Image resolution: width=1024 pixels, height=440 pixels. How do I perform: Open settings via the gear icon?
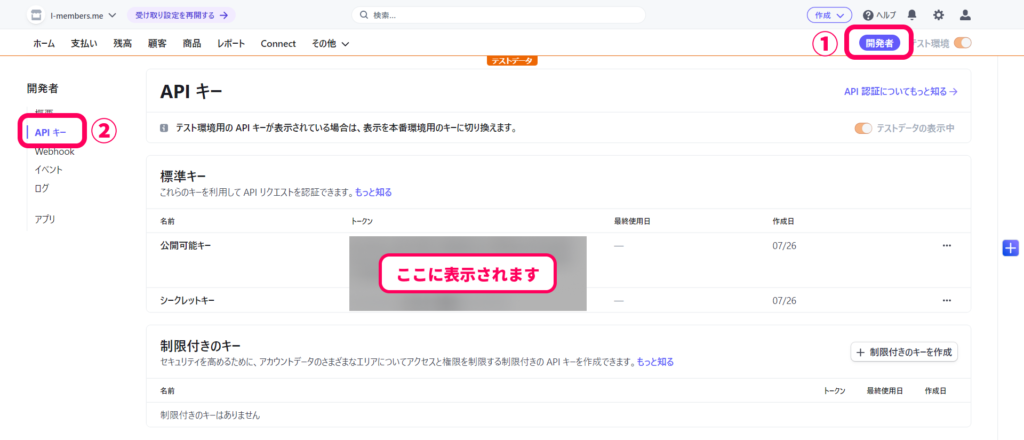coord(938,15)
